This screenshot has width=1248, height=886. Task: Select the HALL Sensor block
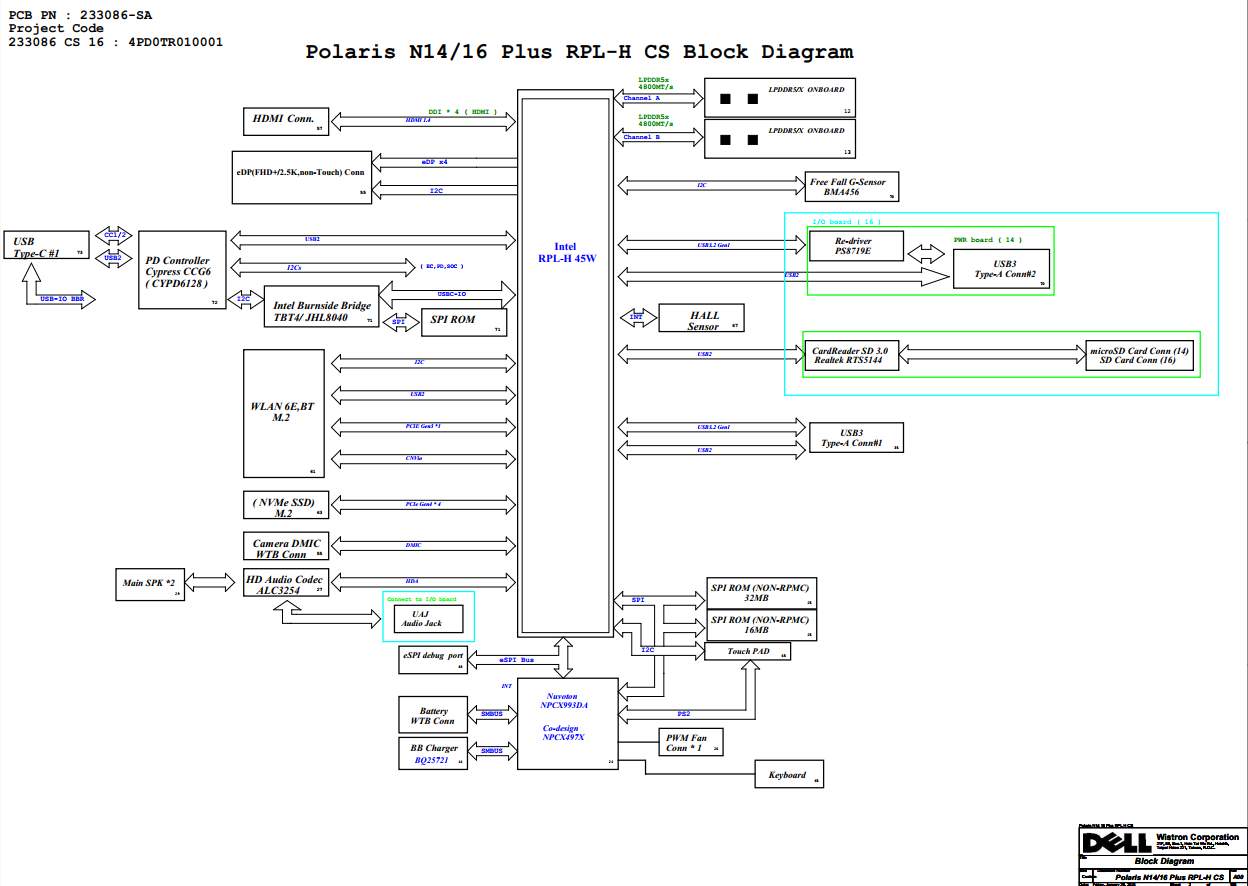702,320
